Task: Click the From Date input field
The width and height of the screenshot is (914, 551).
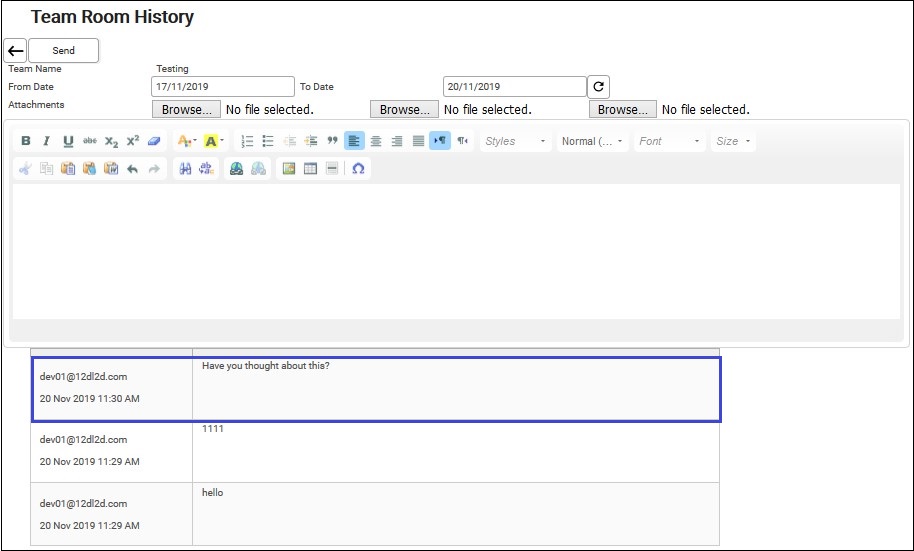Action: click(223, 87)
